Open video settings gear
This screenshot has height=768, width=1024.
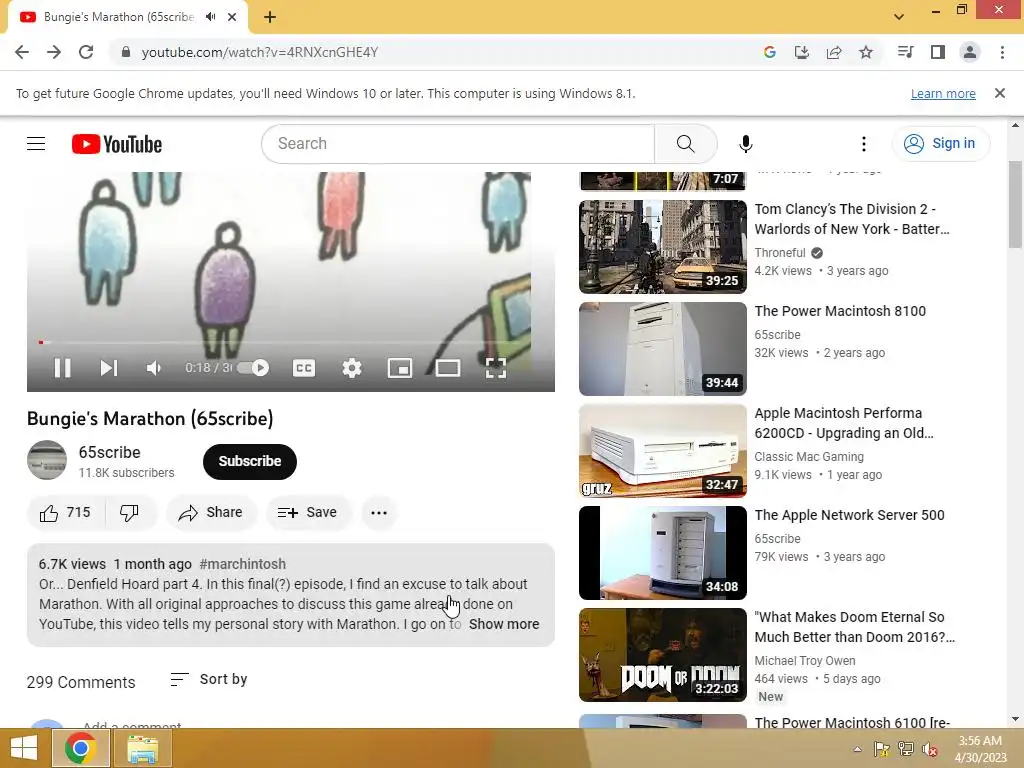[x=352, y=368]
